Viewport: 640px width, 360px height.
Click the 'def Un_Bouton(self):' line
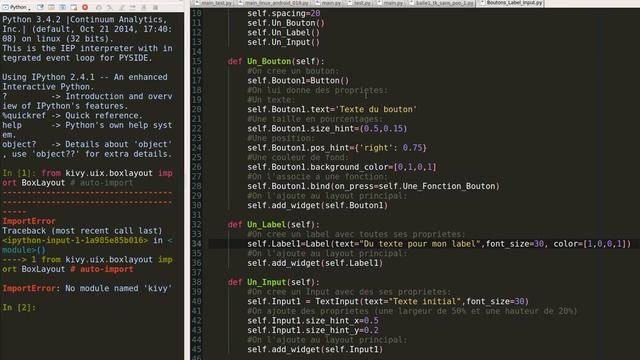pos(276,61)
